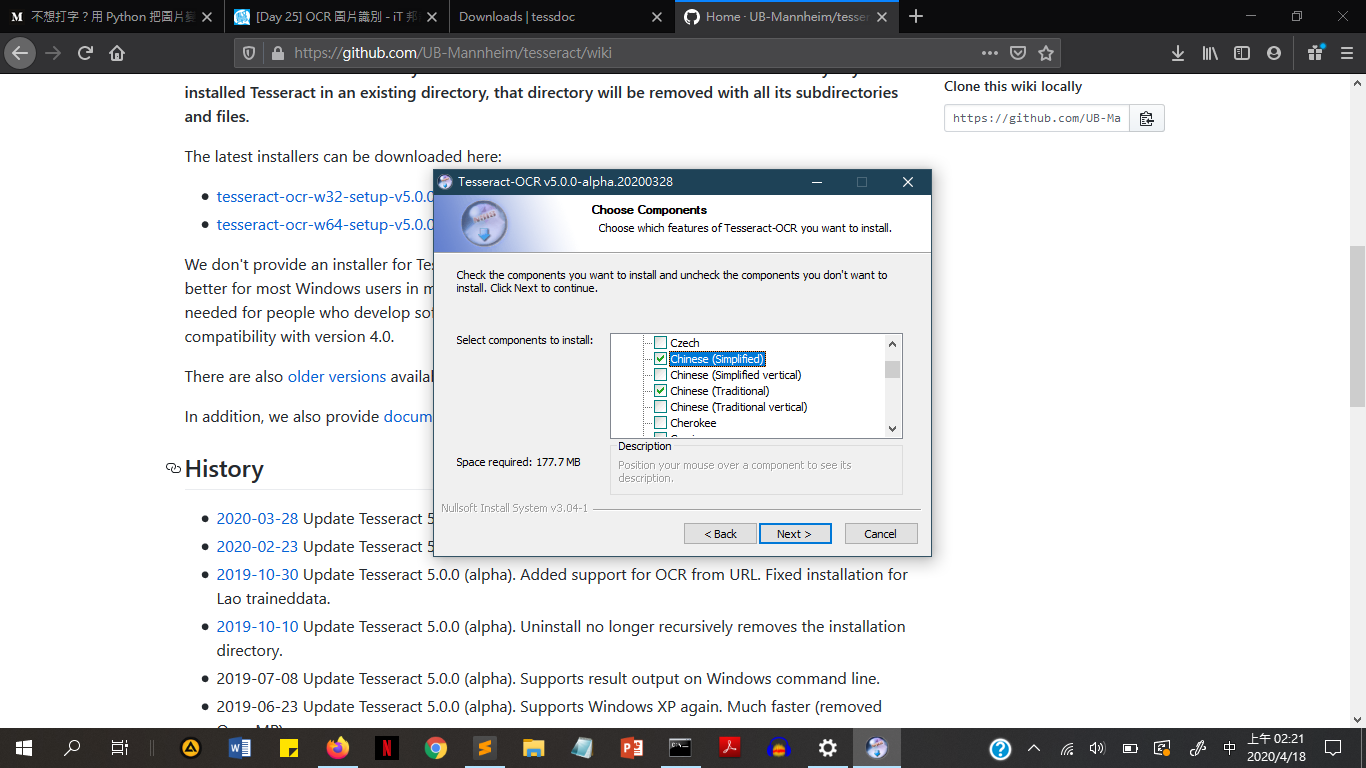1366x768 pixels.
Task: Click the wiki clone URL field
Action: click(1037, 118)
